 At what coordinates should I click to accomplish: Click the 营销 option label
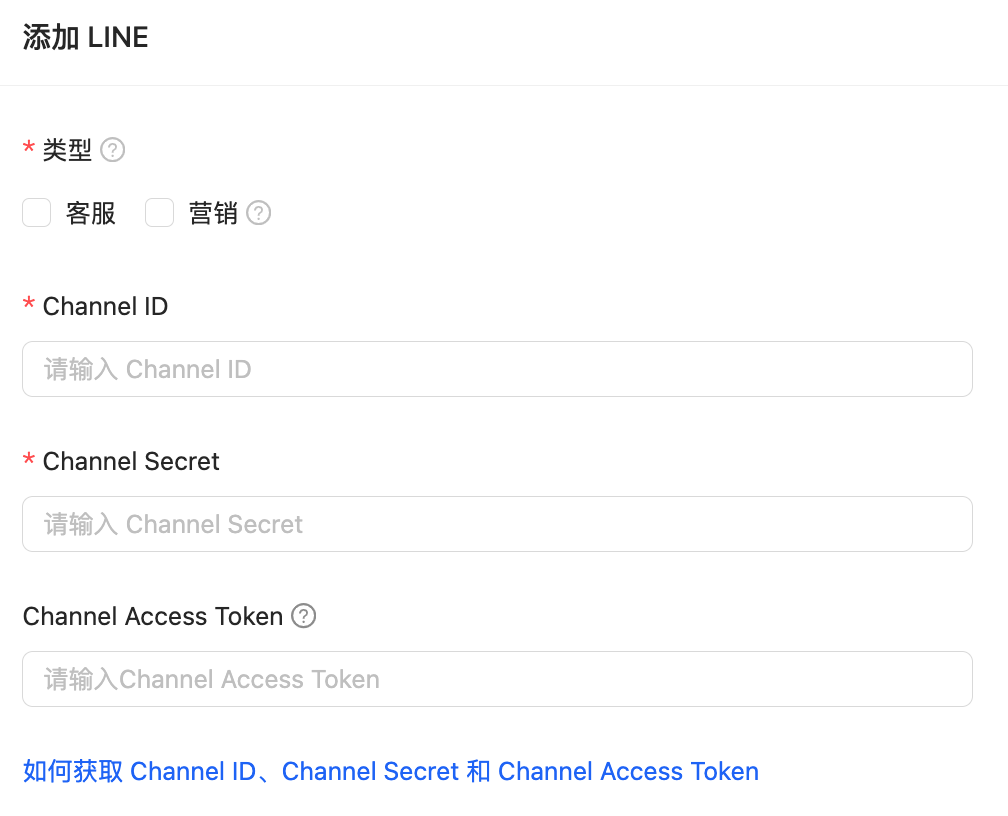(213, 213)
